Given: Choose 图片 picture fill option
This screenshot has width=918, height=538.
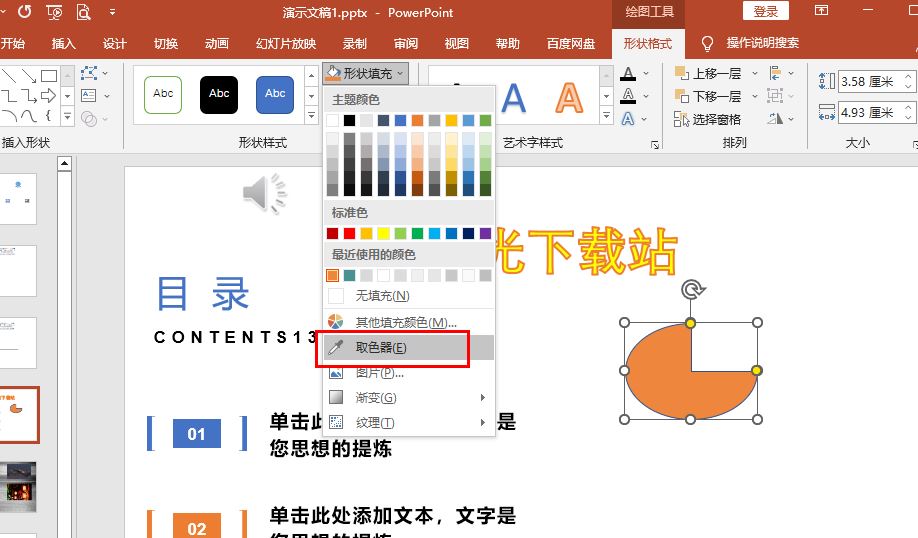Looking at the screenshot, I should 379,373.
